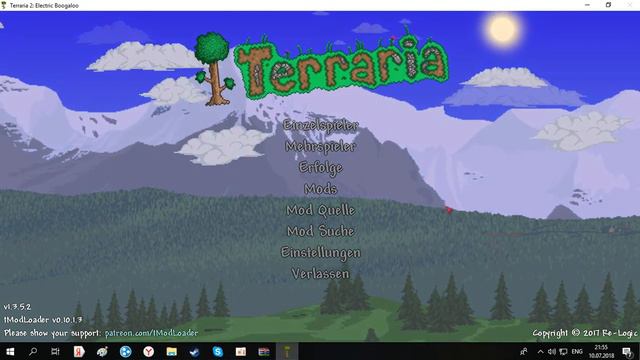Open the Mehrspieler menu
640x360 pixels.
[320, 147]
